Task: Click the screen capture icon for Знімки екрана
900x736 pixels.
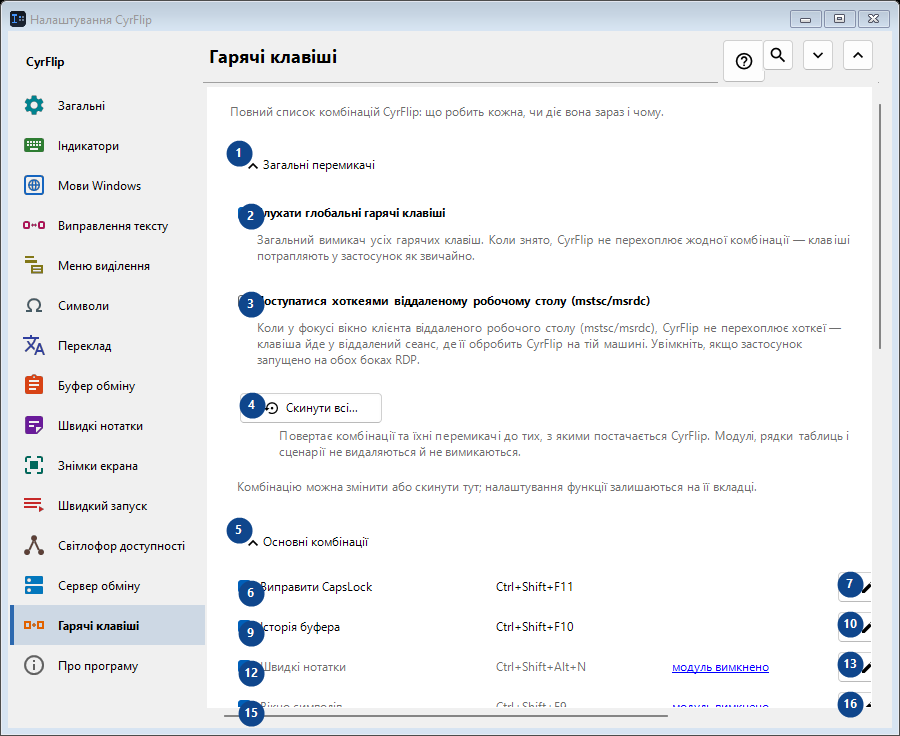Action: (x=34, y=465)
